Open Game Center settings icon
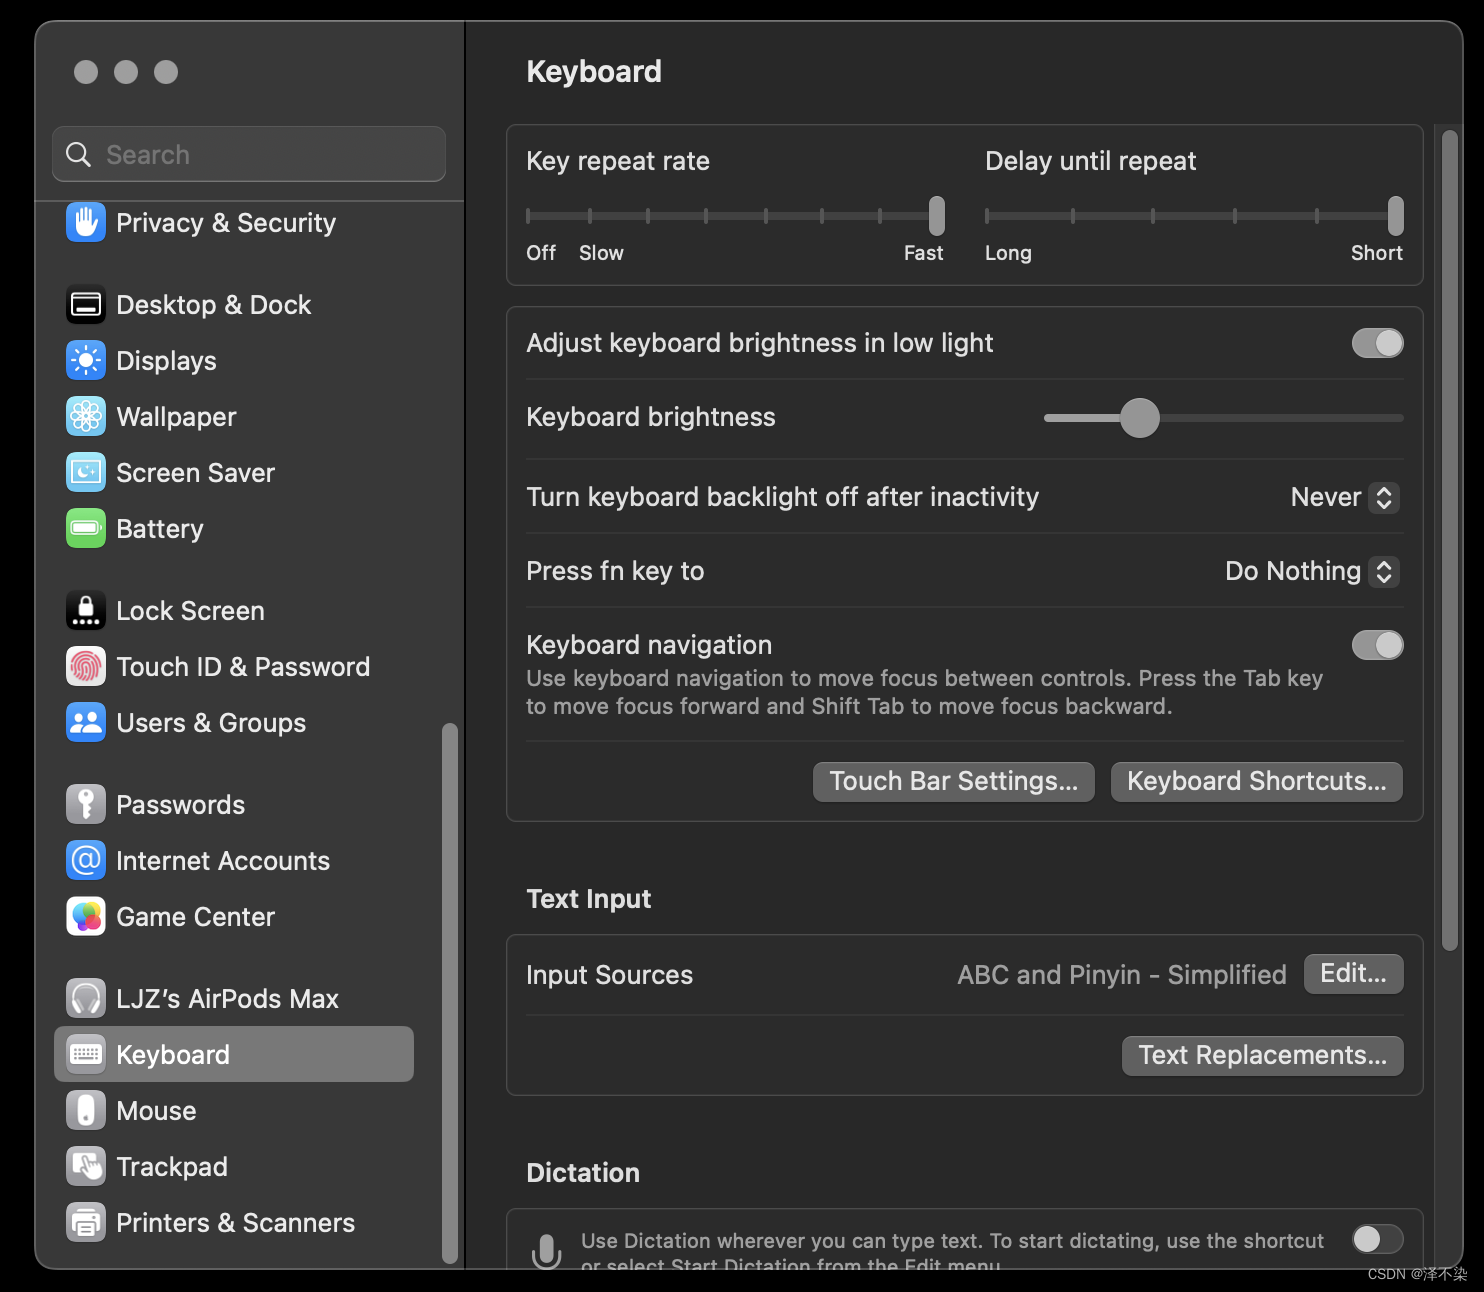 (x=86, y=916)
